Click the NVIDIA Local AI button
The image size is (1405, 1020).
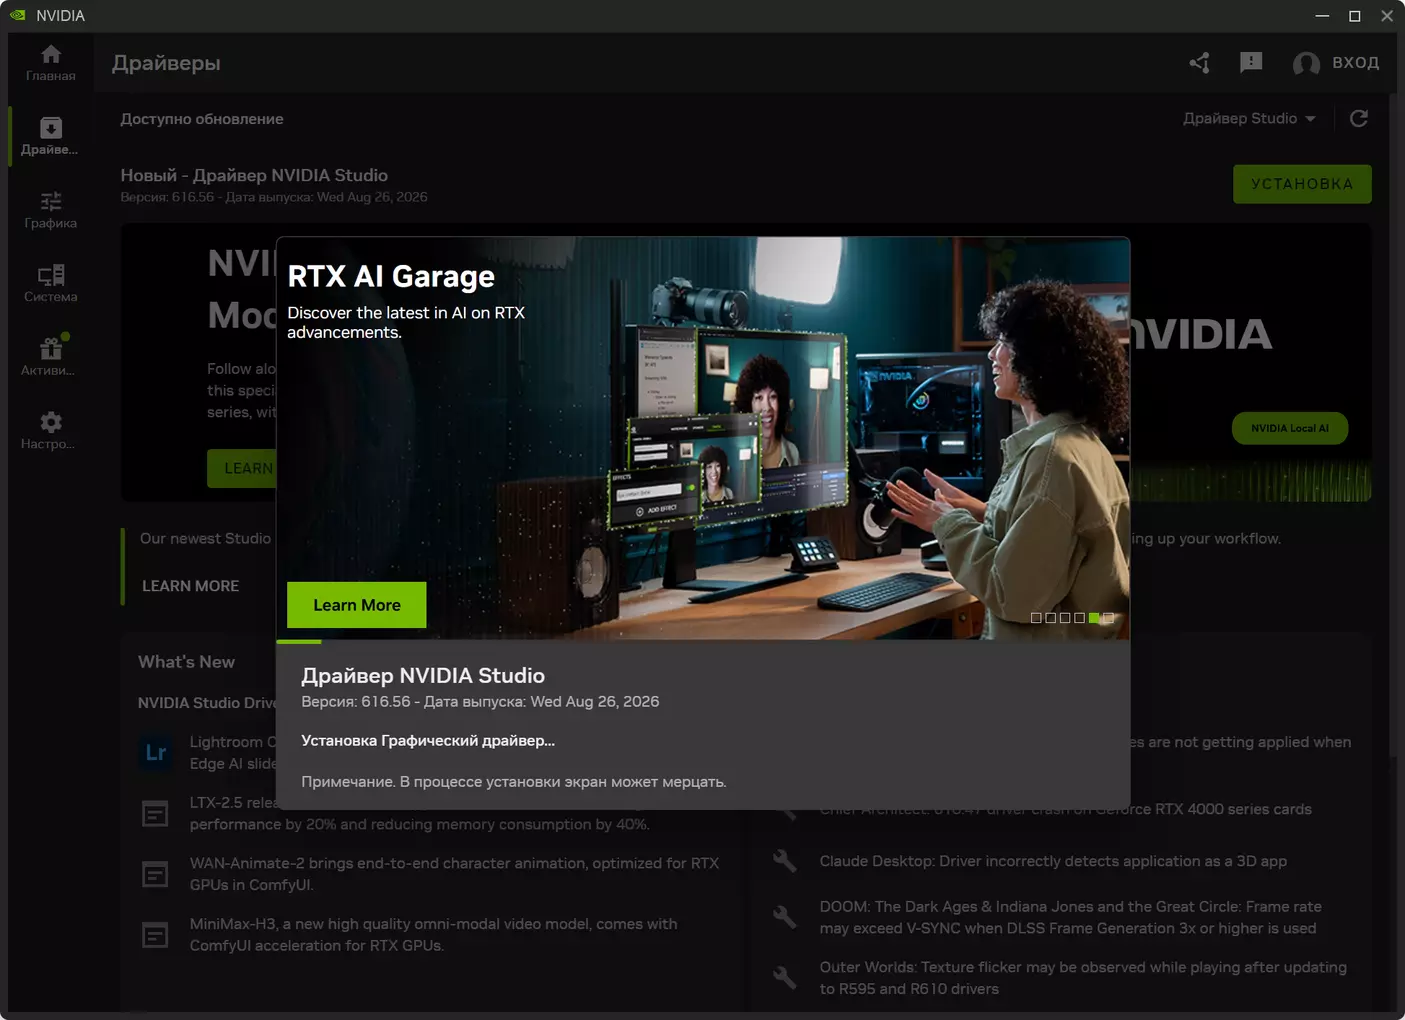click(x=1290, y=428)
